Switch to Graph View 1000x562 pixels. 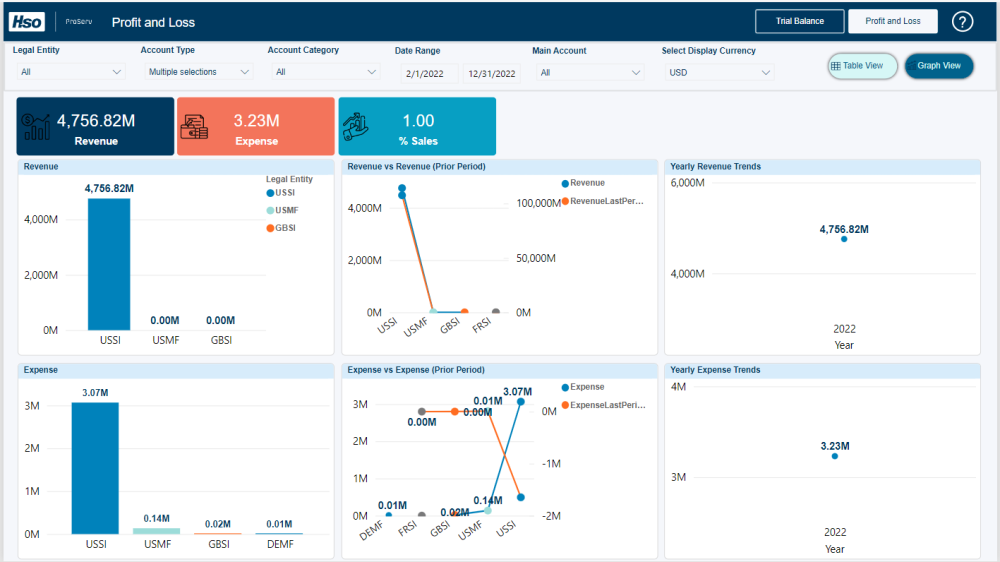(939, 66)
